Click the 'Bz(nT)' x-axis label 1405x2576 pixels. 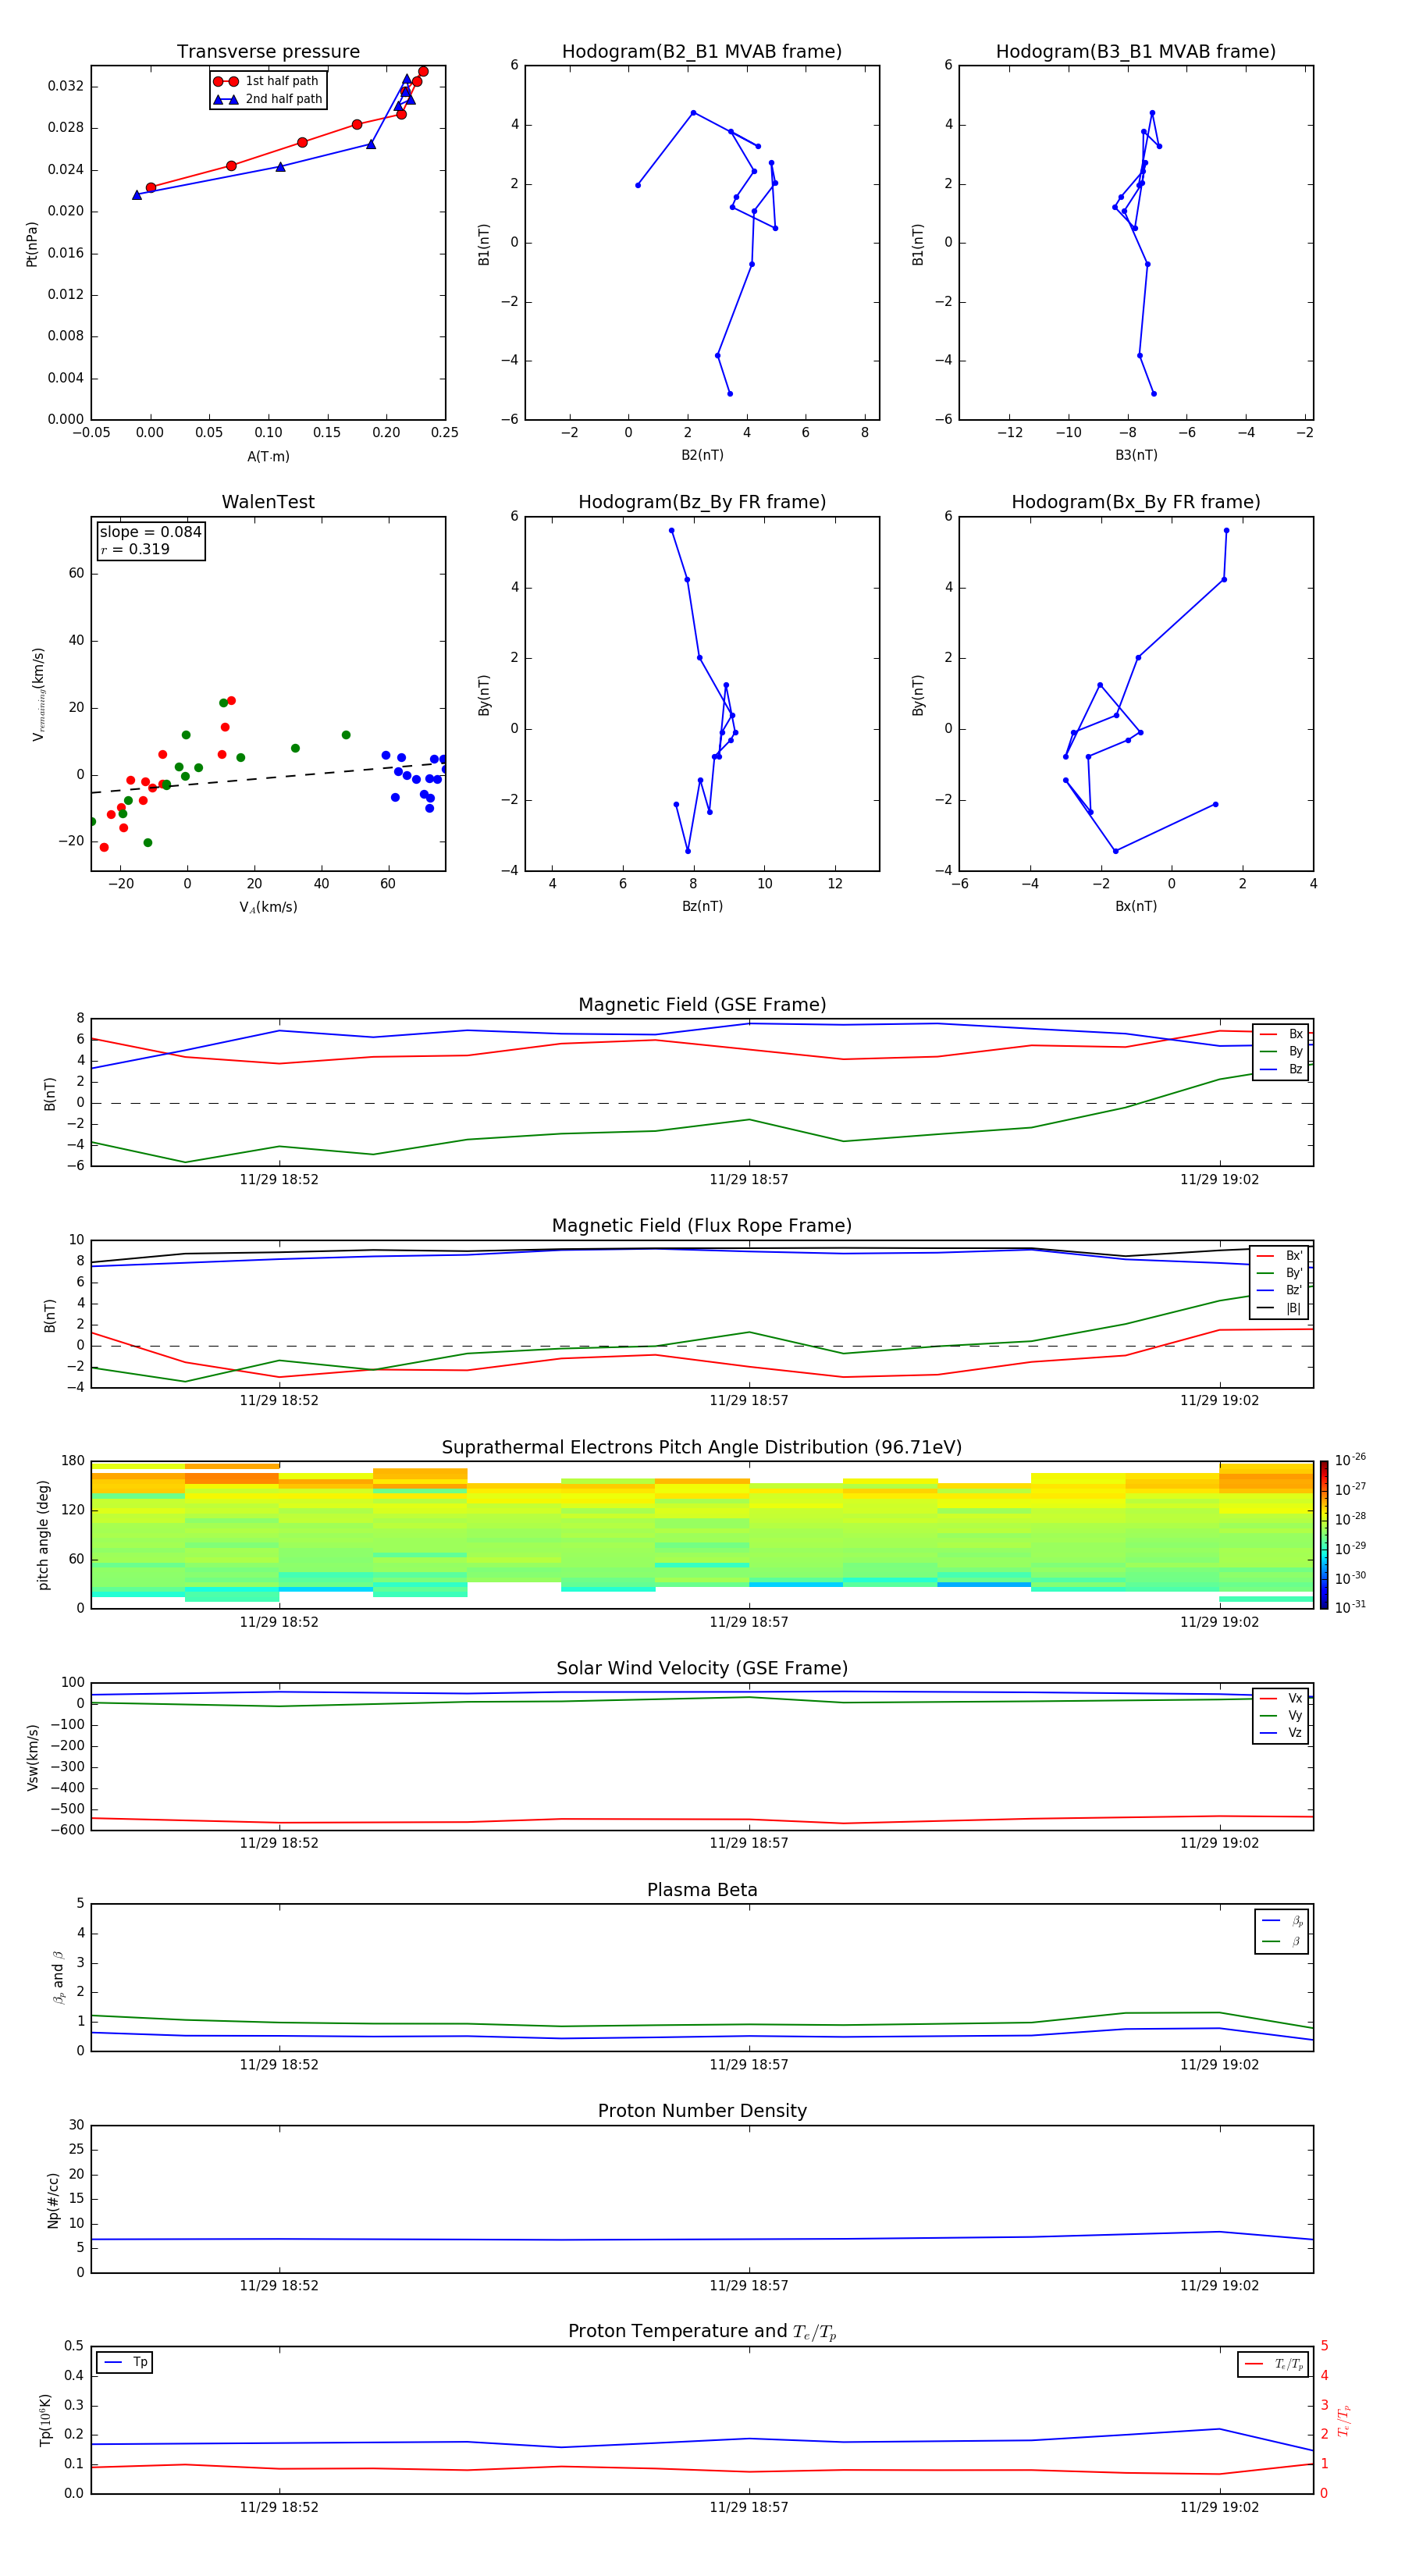tap(702, 906)
